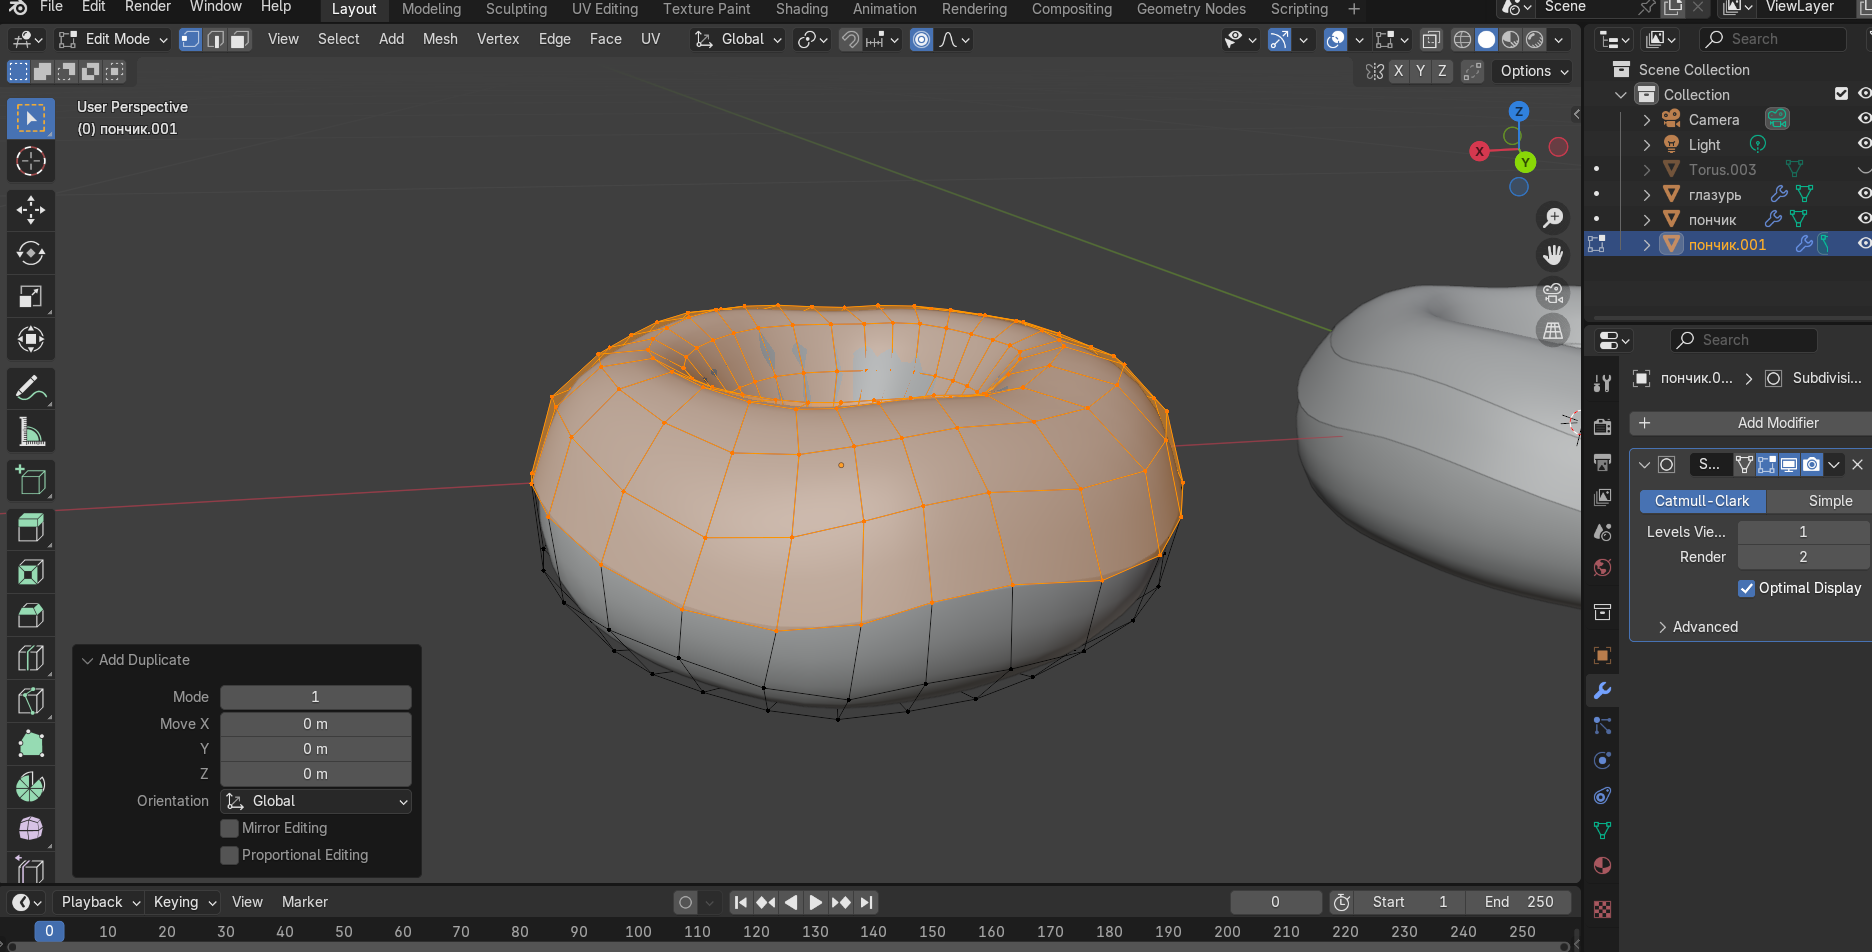Activate the Add Cube tool
The image size is (1872, 952).
(31, 480)
